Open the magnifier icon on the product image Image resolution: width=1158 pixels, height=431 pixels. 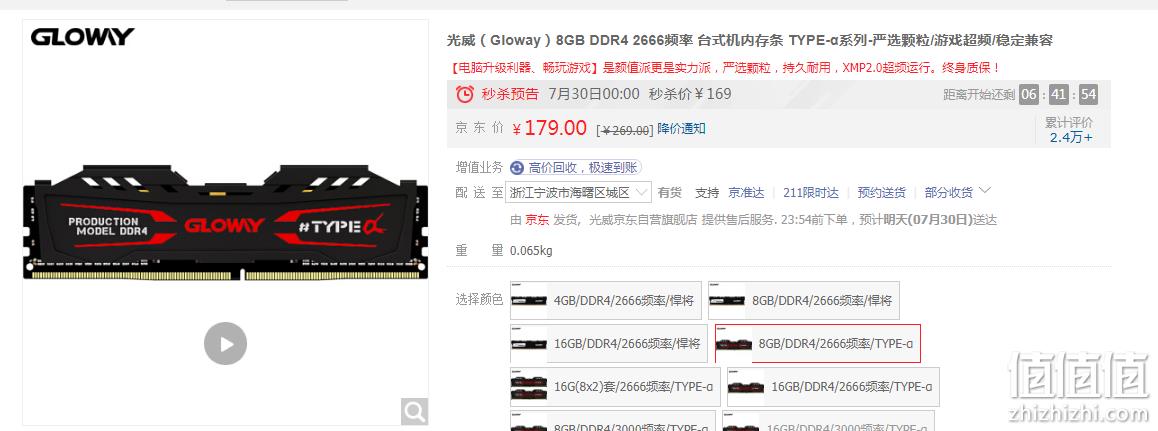414,411
